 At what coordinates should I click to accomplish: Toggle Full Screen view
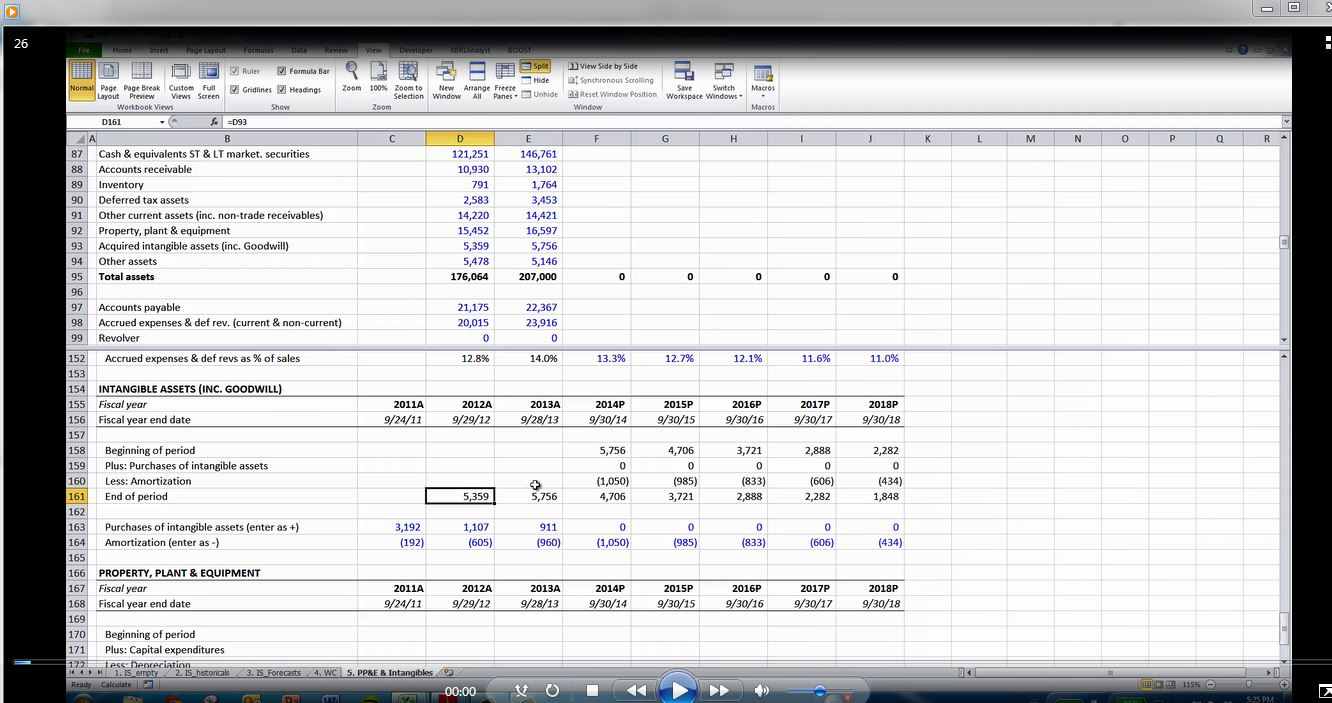coord(208,79)
